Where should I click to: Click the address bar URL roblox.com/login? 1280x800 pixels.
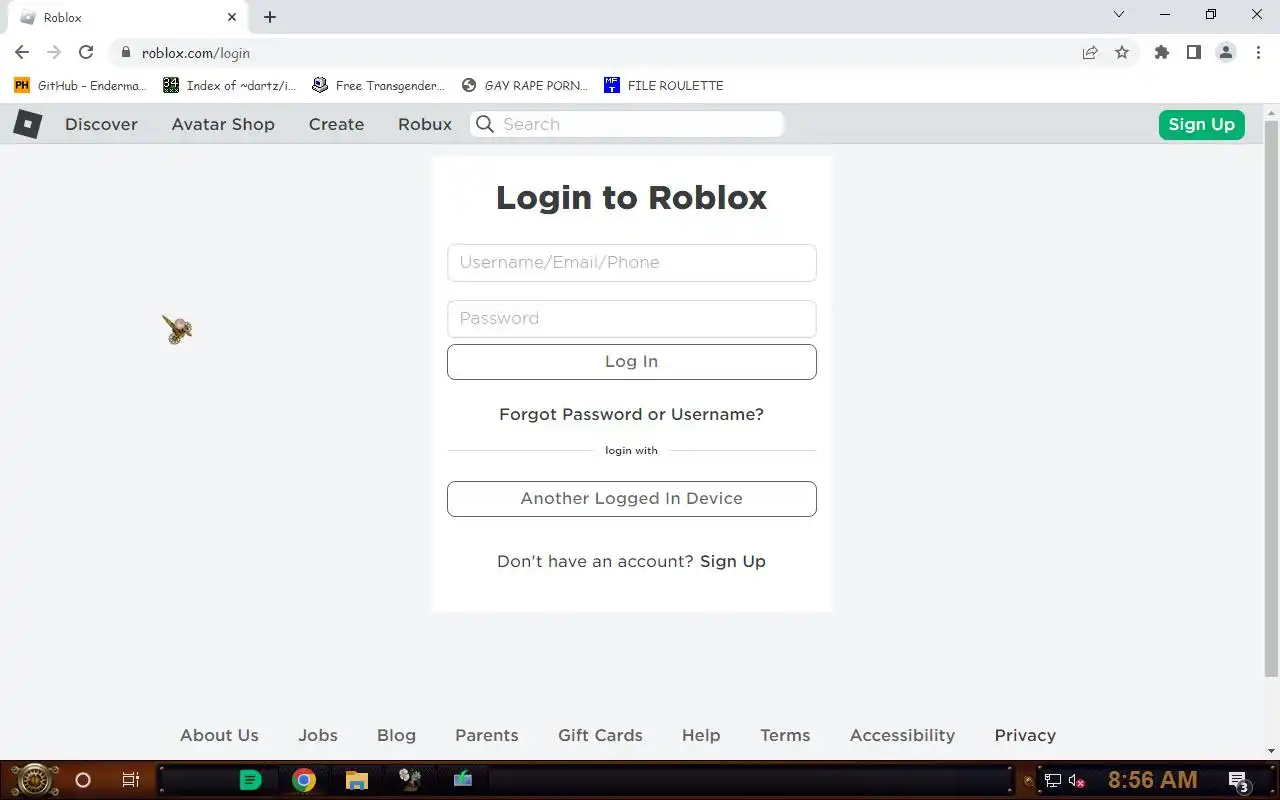click(x=196, y=53)
